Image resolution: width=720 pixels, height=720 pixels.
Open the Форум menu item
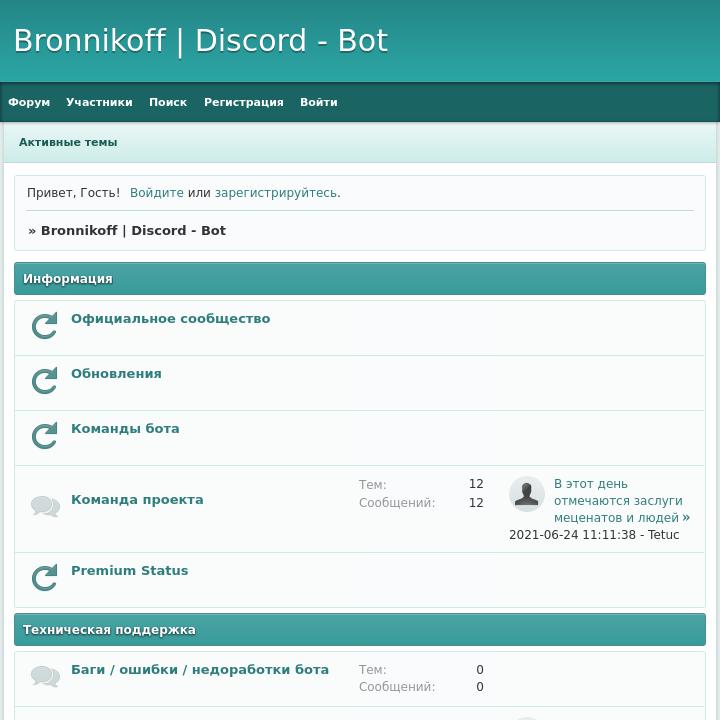coord(29,102)
